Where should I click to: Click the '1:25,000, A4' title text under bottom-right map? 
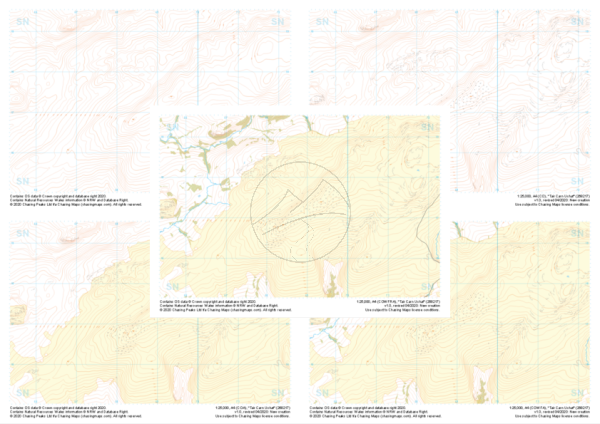[549, 408]
